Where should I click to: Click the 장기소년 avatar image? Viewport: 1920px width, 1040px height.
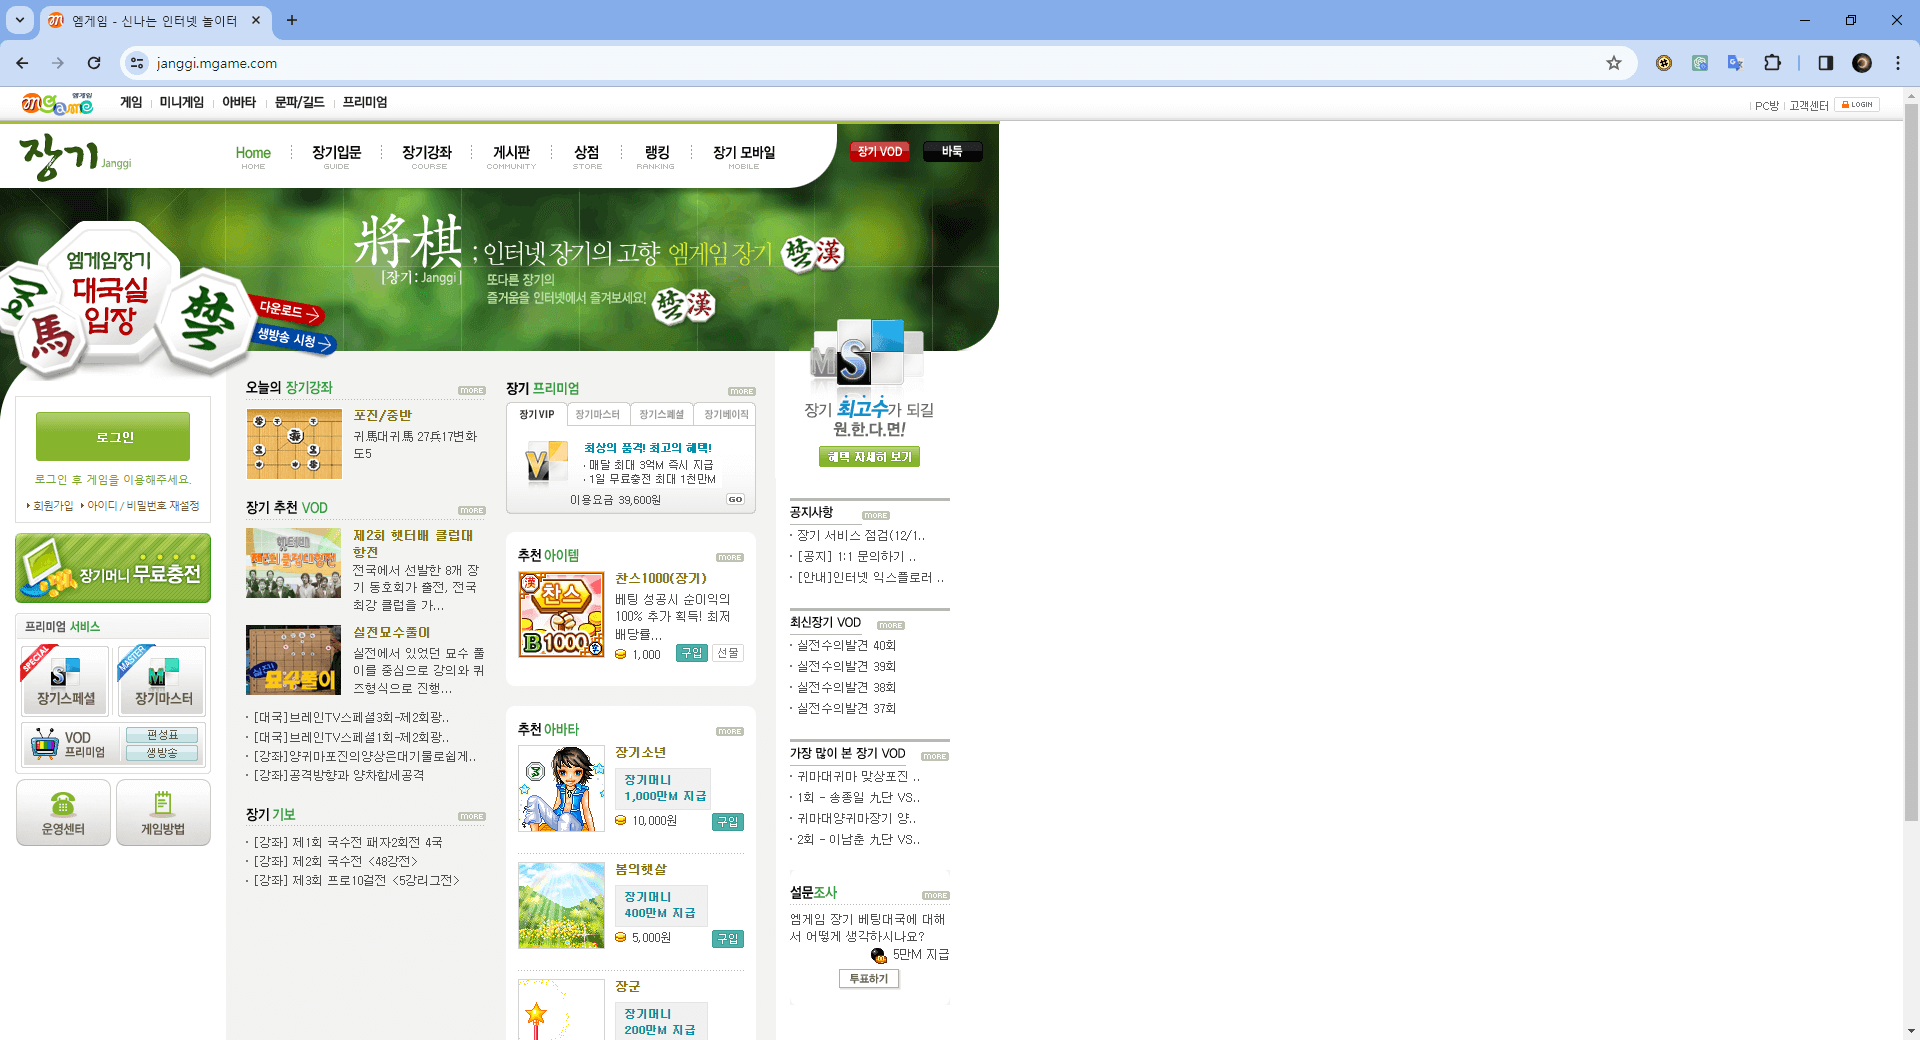coord(561,788)
